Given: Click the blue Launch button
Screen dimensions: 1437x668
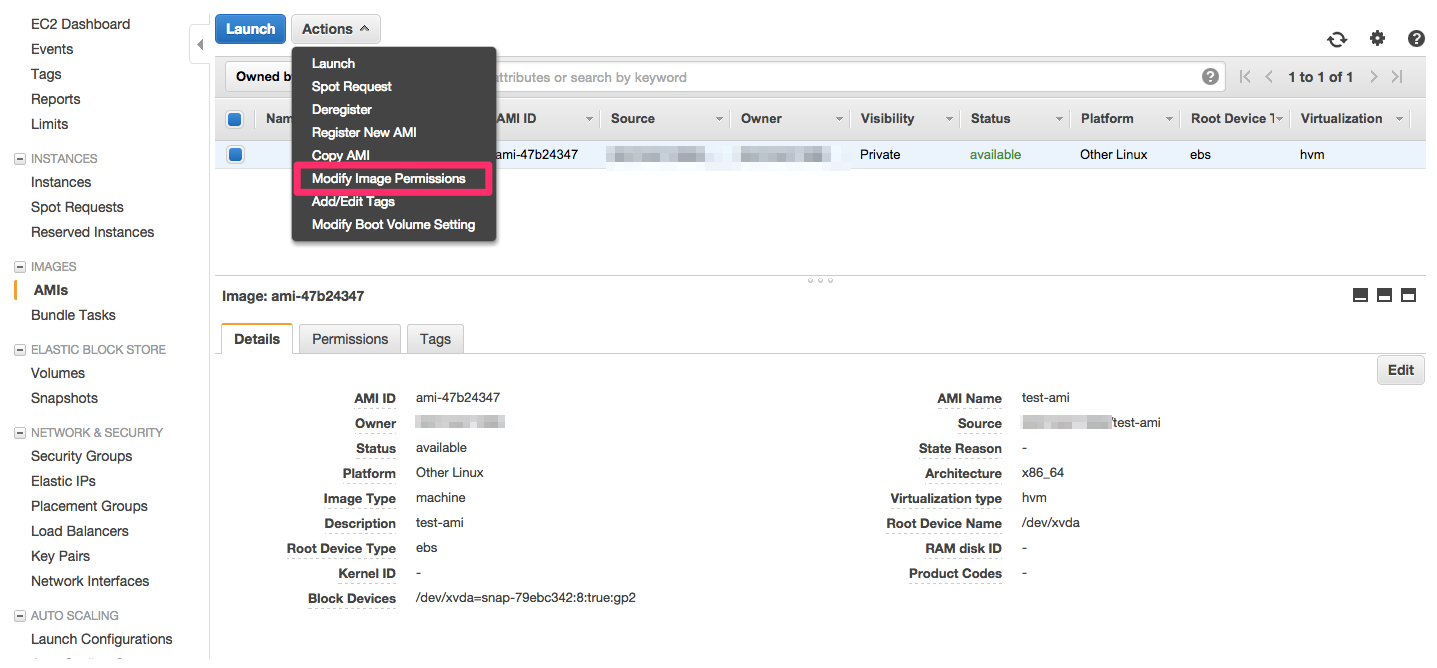Looking at the screenshot, I should (x=250, y=29).
